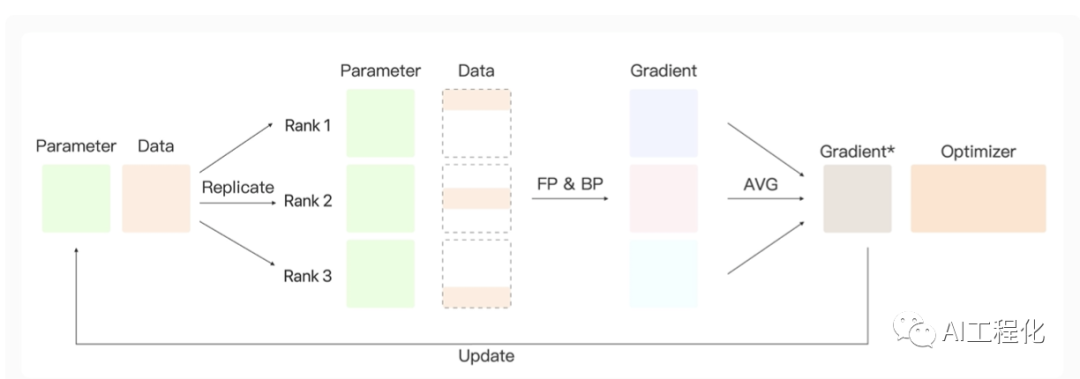Image resolution: width=1080 pixels, height=379 pixels.
Task: Click the WeChat logo icon in watermark
Action: pyautogui.click(x=914, y=329)
